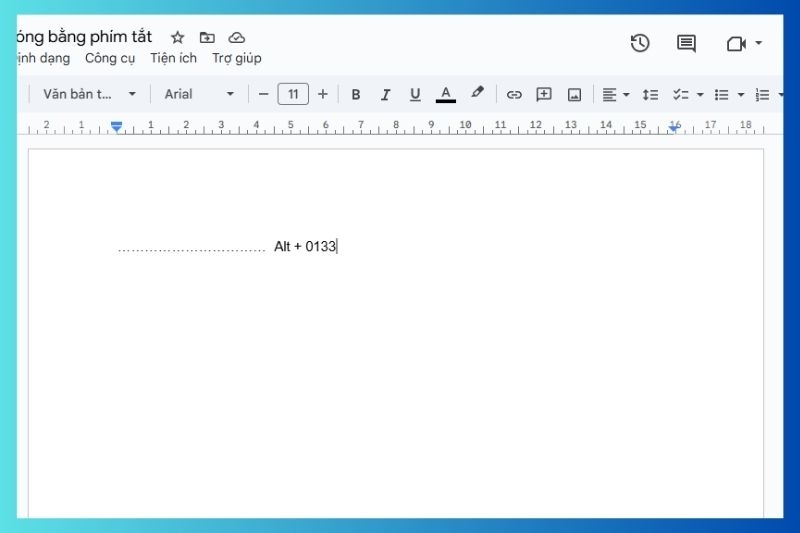
Task: Click the right indent marker on ruler
Action: point(674,128)
